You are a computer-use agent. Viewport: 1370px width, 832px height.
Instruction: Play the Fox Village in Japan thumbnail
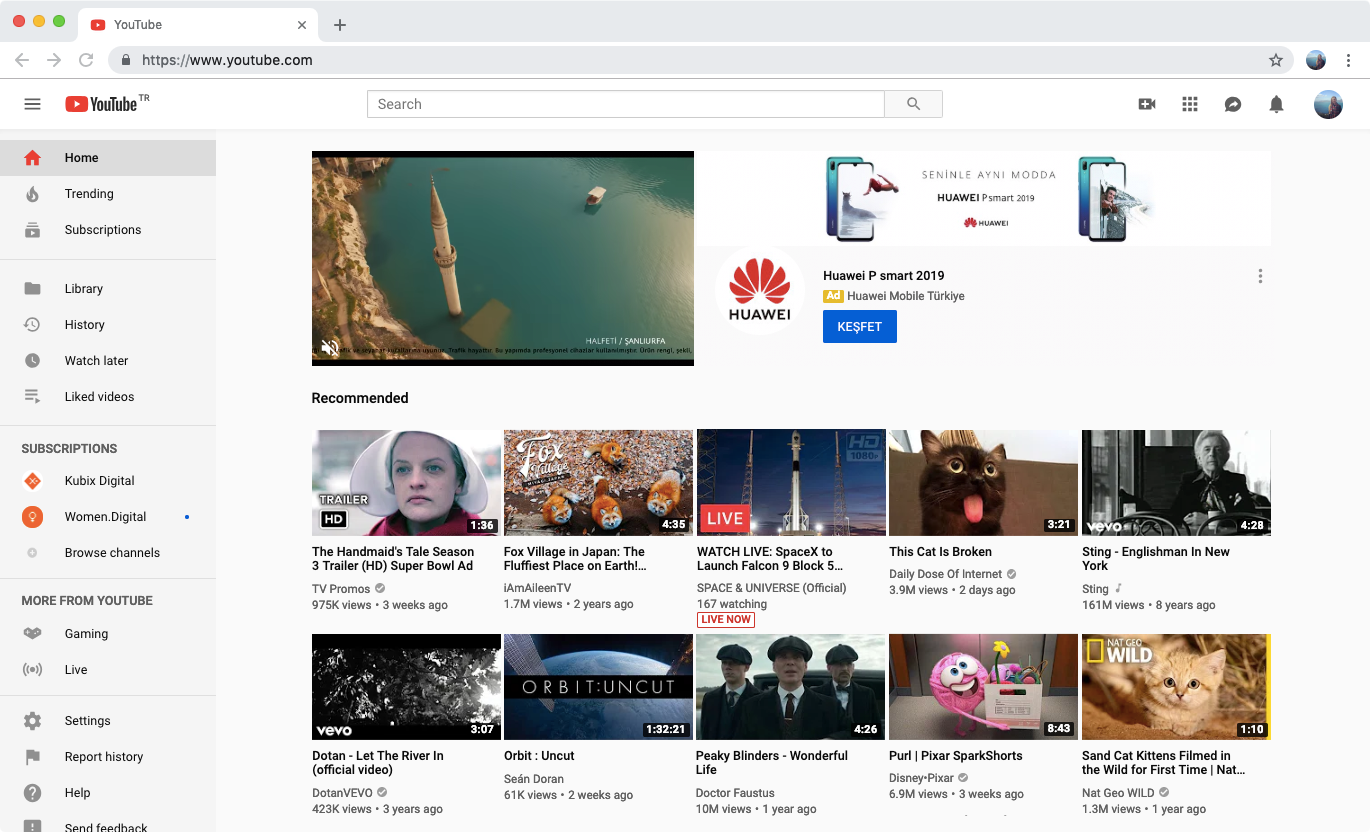click(598, 483)
